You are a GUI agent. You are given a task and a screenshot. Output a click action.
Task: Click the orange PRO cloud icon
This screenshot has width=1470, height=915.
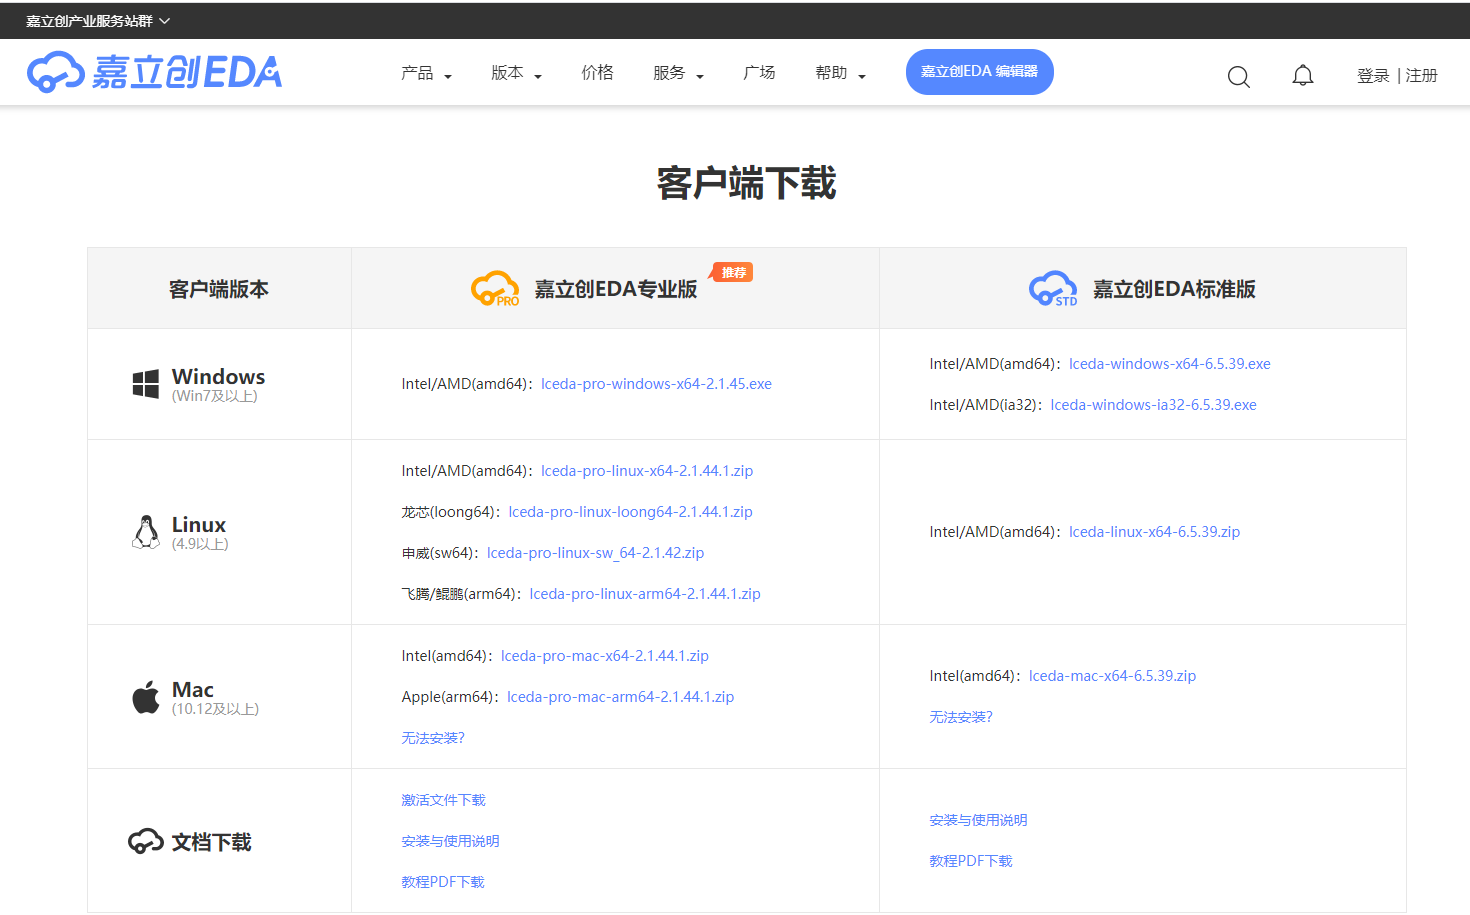(x=495, y=289)
